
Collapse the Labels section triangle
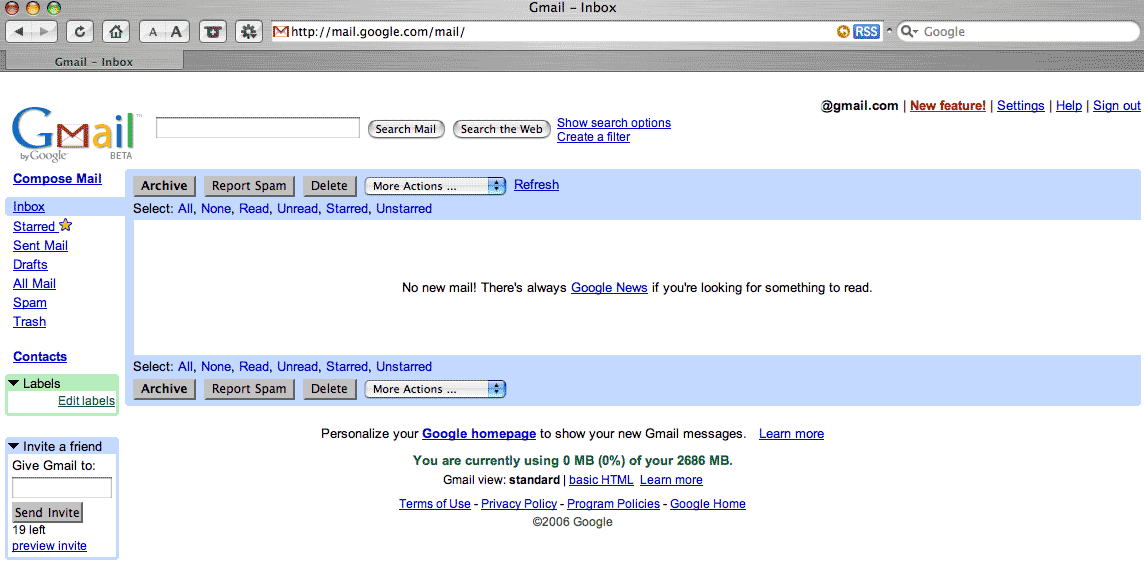click(x=13, y=383)
